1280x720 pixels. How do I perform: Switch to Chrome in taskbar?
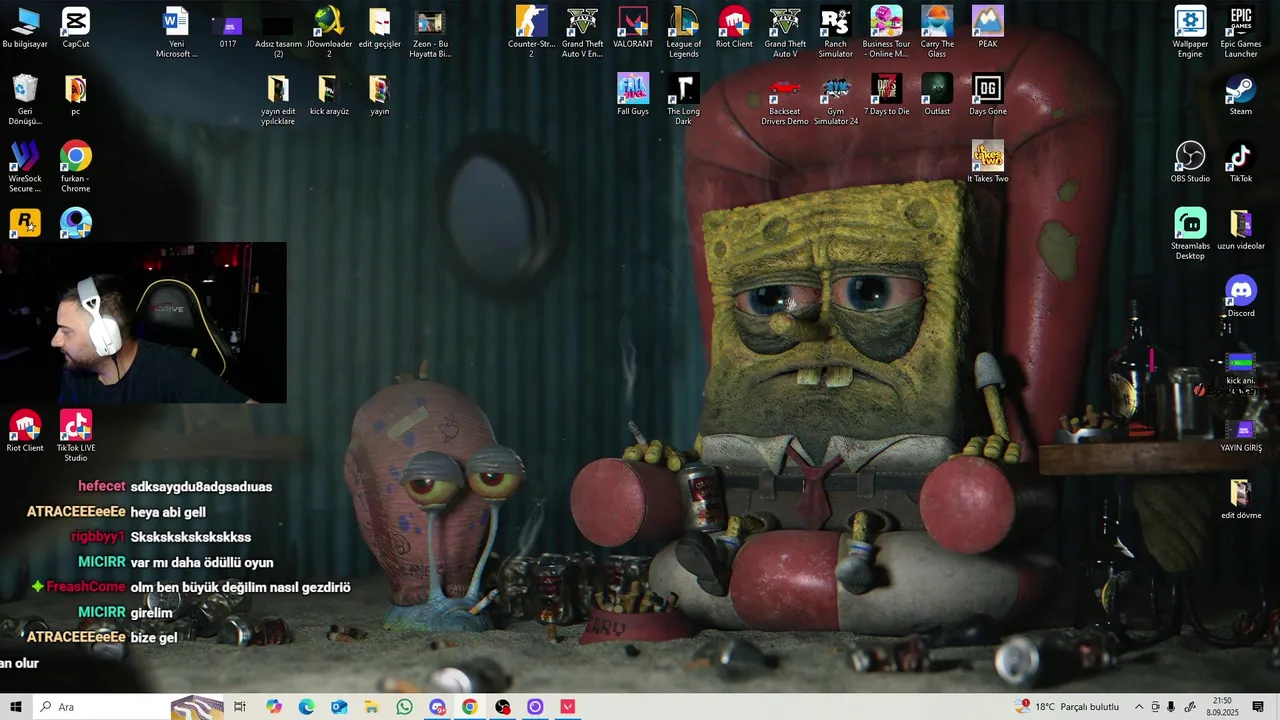tap(469, 707)
